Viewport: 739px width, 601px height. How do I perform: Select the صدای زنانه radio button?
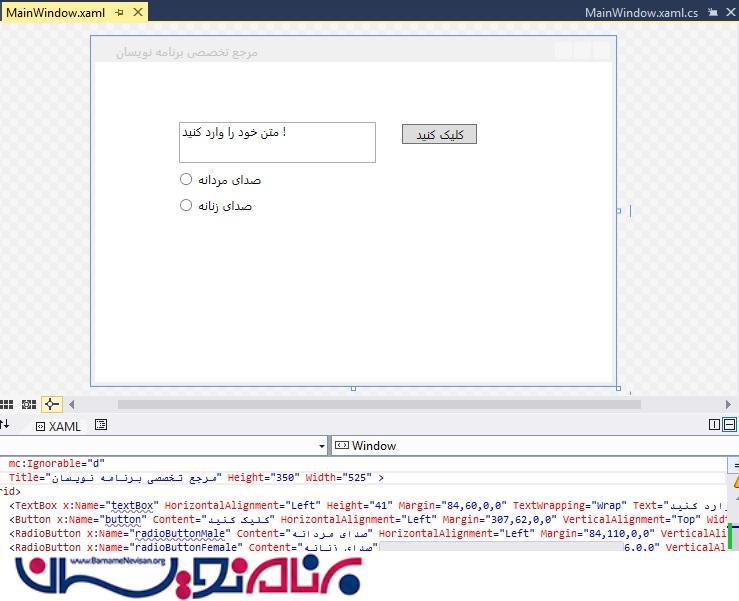pos(186,206)
